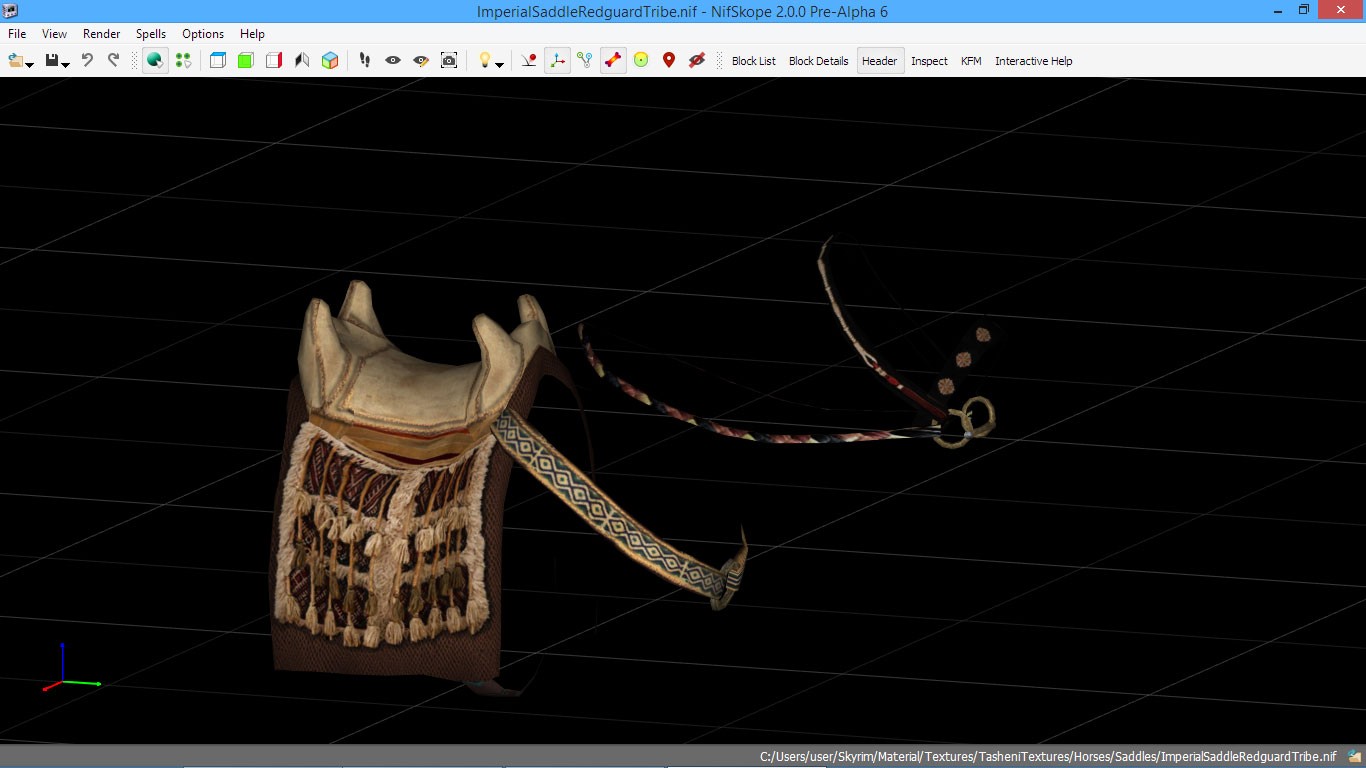The width and height of the screenshot is (1366, 768).
Task: Open the Interactive Help button
Action: (x=1033, y=61)
